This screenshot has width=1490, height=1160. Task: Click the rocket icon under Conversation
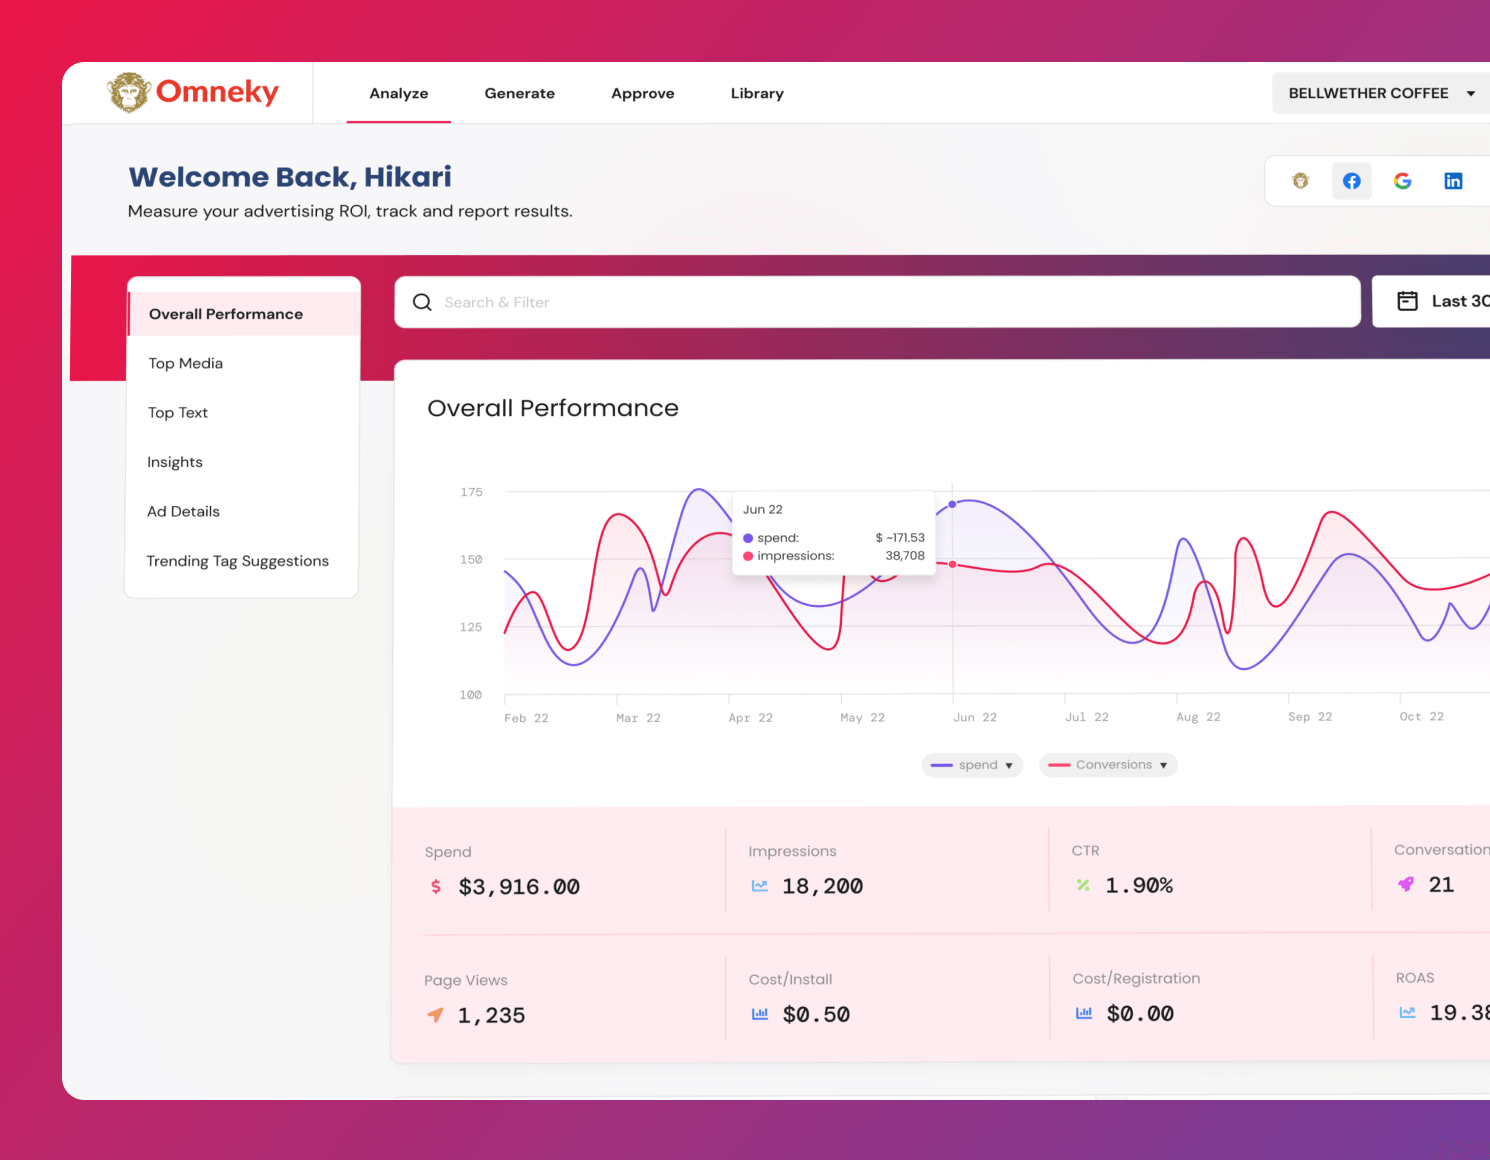coord(1406,884)
